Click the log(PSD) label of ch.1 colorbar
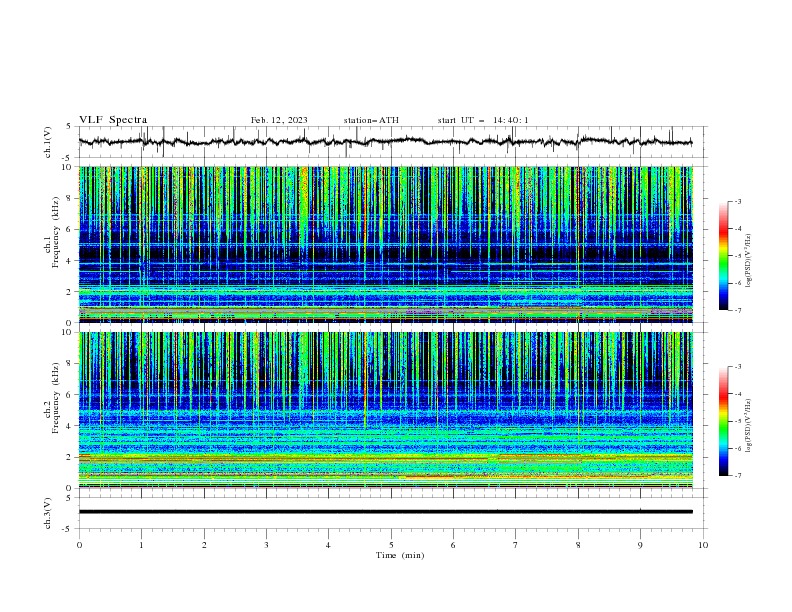 coord(748,261)
